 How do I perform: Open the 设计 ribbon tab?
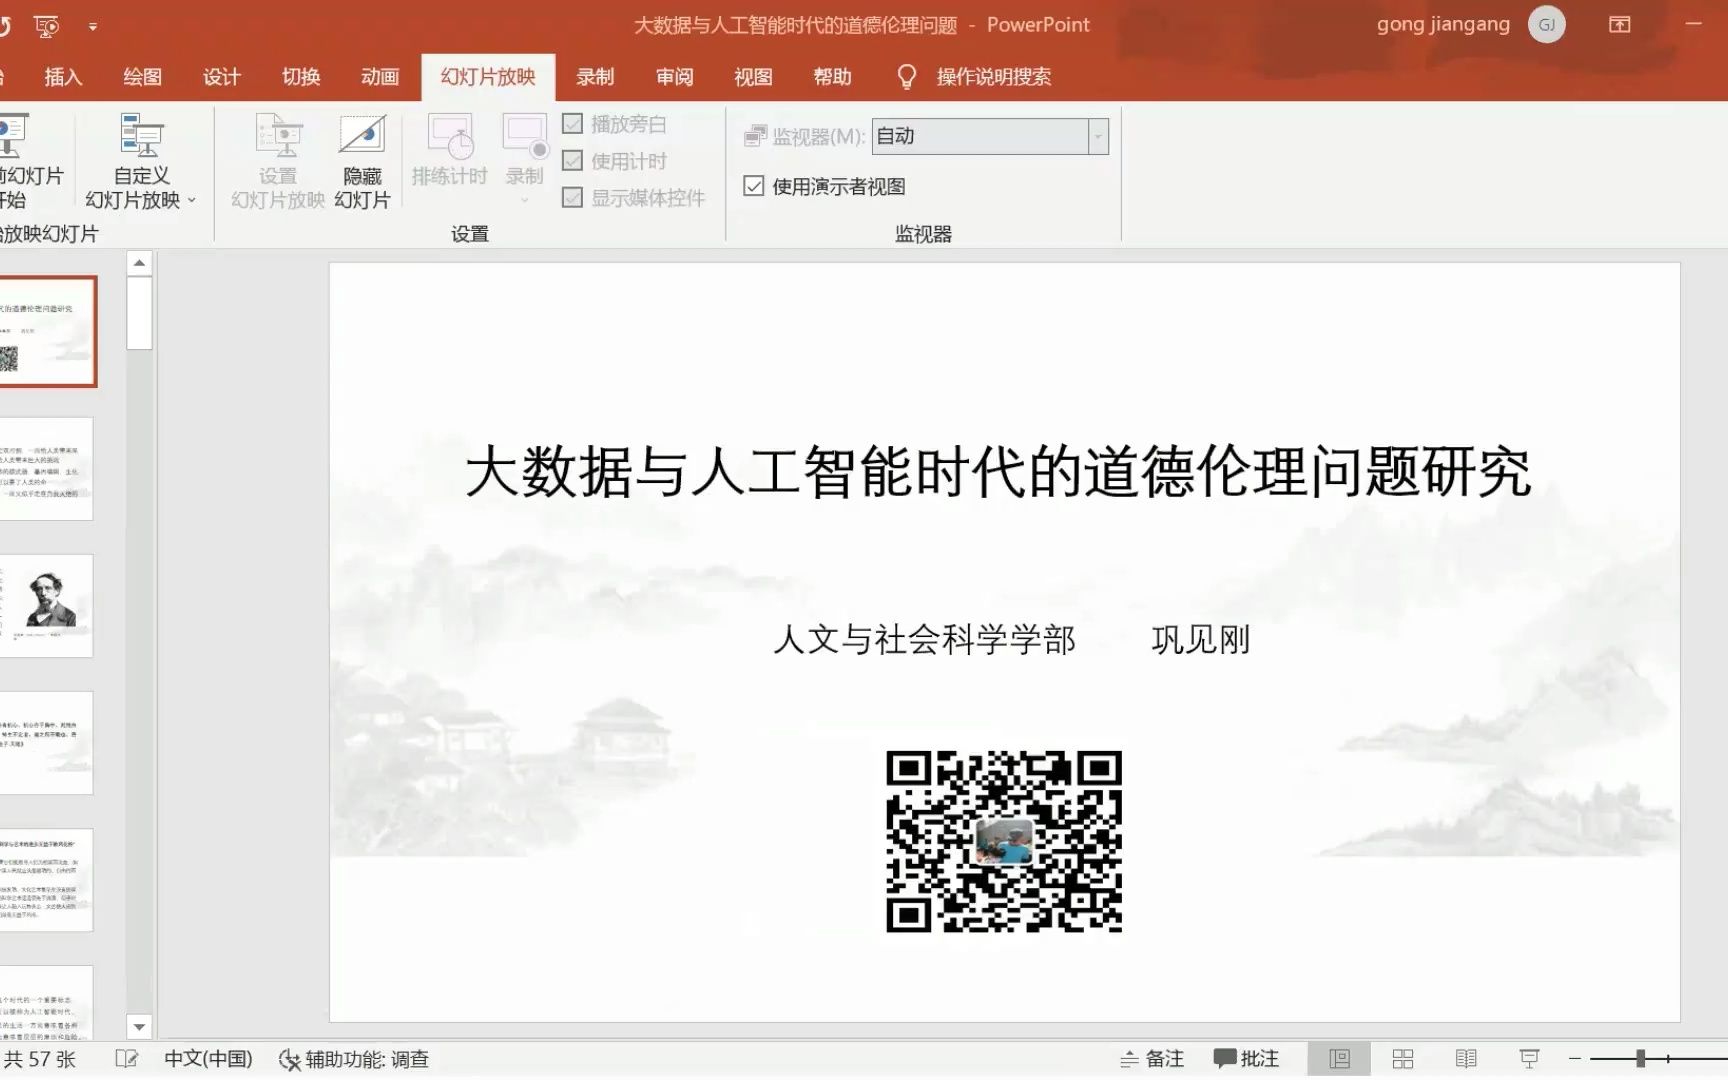[x=221, y=77]
